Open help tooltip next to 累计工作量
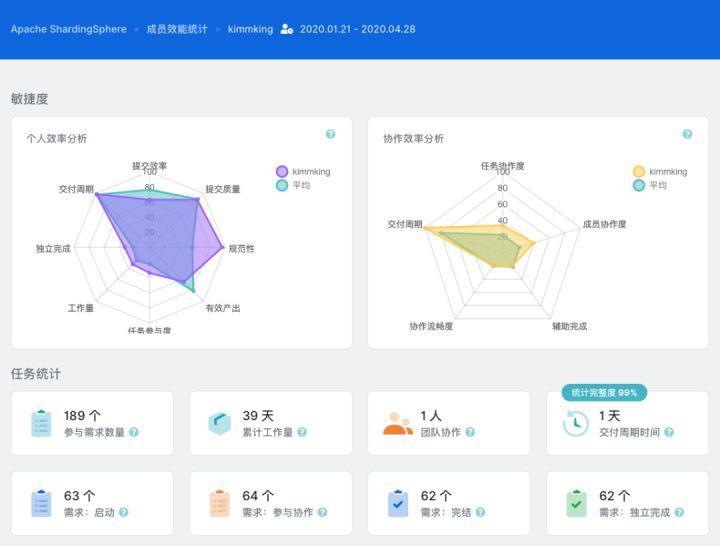The width and height of the screenshot is (720, 546). (302, 432)
